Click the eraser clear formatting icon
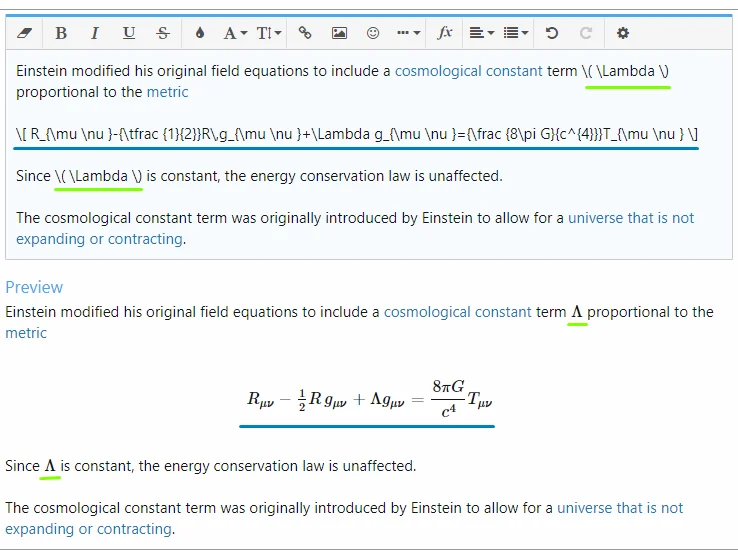 26,33
